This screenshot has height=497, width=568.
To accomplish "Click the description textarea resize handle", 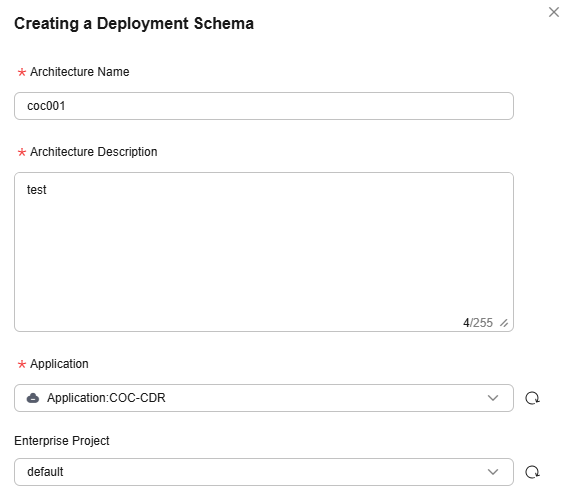I will click(x=504, y=323).
